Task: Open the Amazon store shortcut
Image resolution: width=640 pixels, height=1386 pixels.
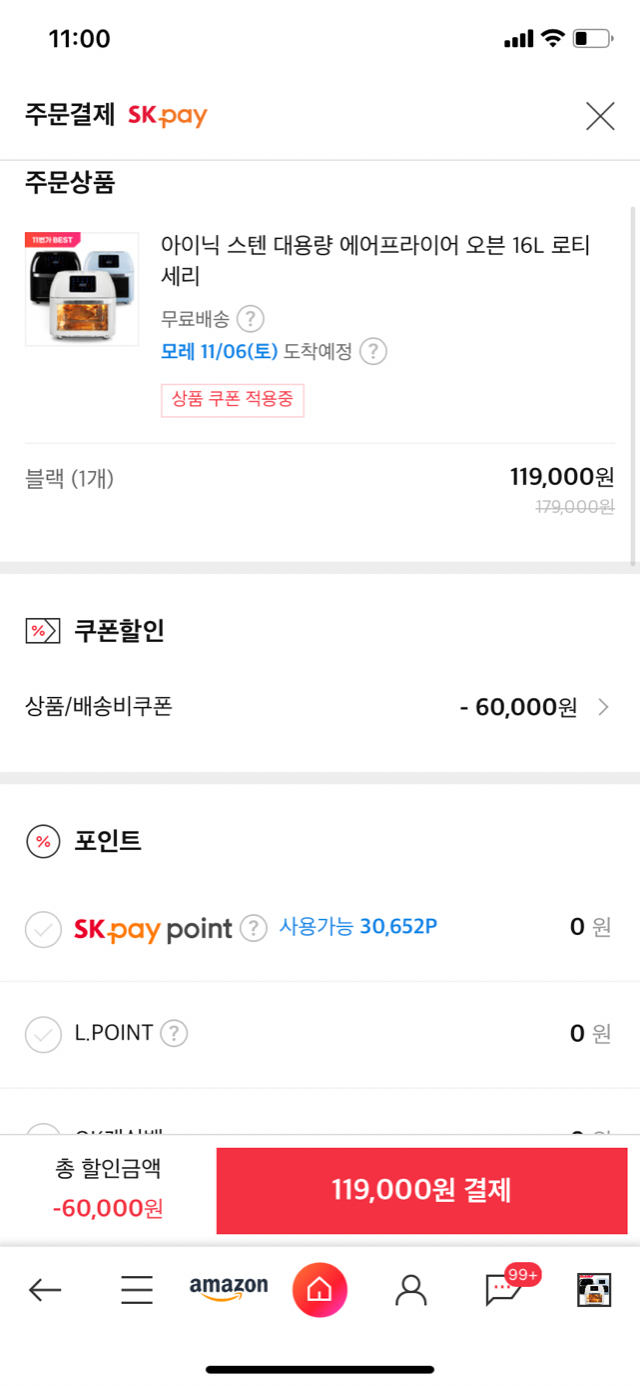Action: [229, 1289]
